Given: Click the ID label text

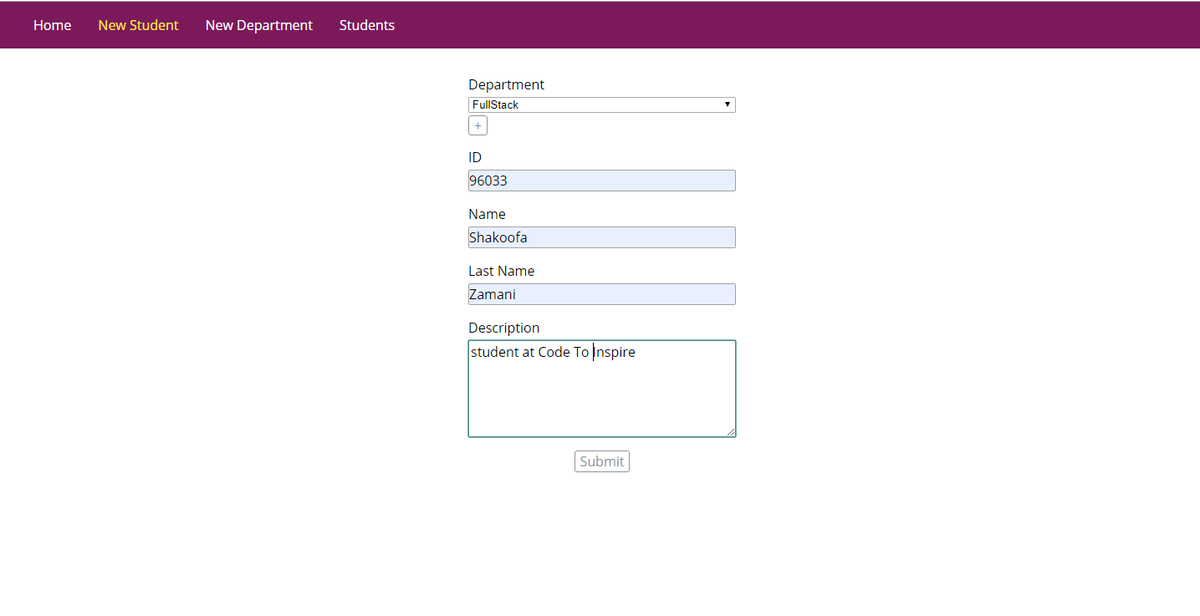Looking at the screenshot, I should [475, 158].
